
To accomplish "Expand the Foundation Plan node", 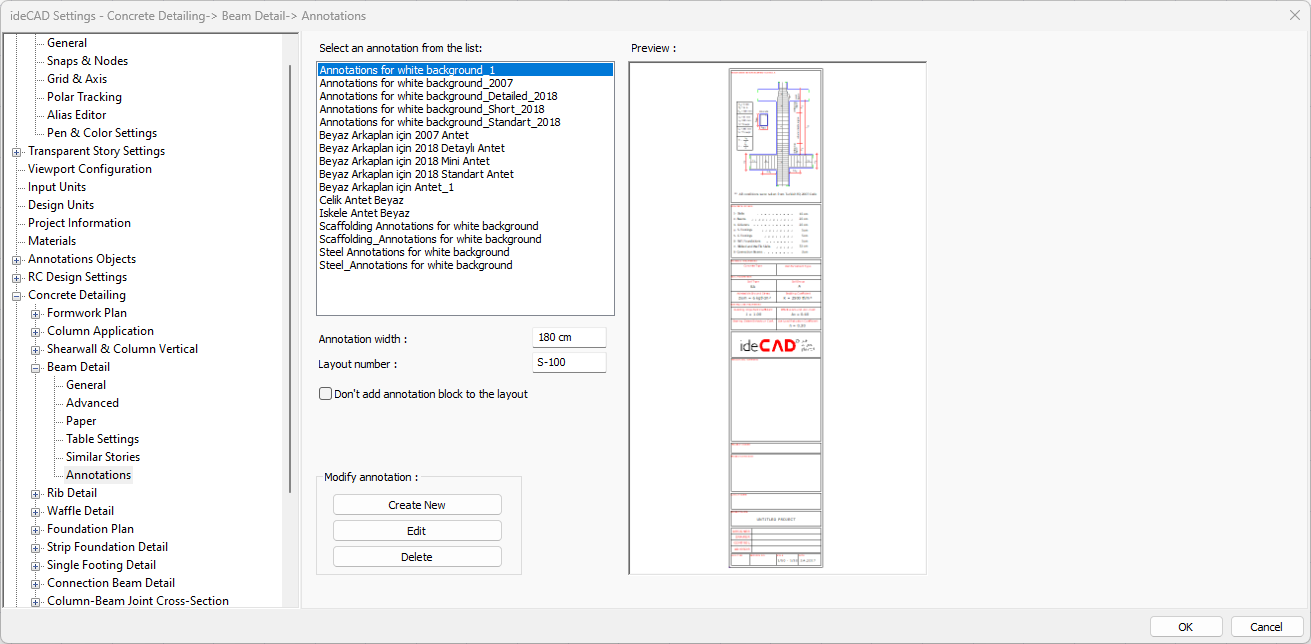I will 36,530.
